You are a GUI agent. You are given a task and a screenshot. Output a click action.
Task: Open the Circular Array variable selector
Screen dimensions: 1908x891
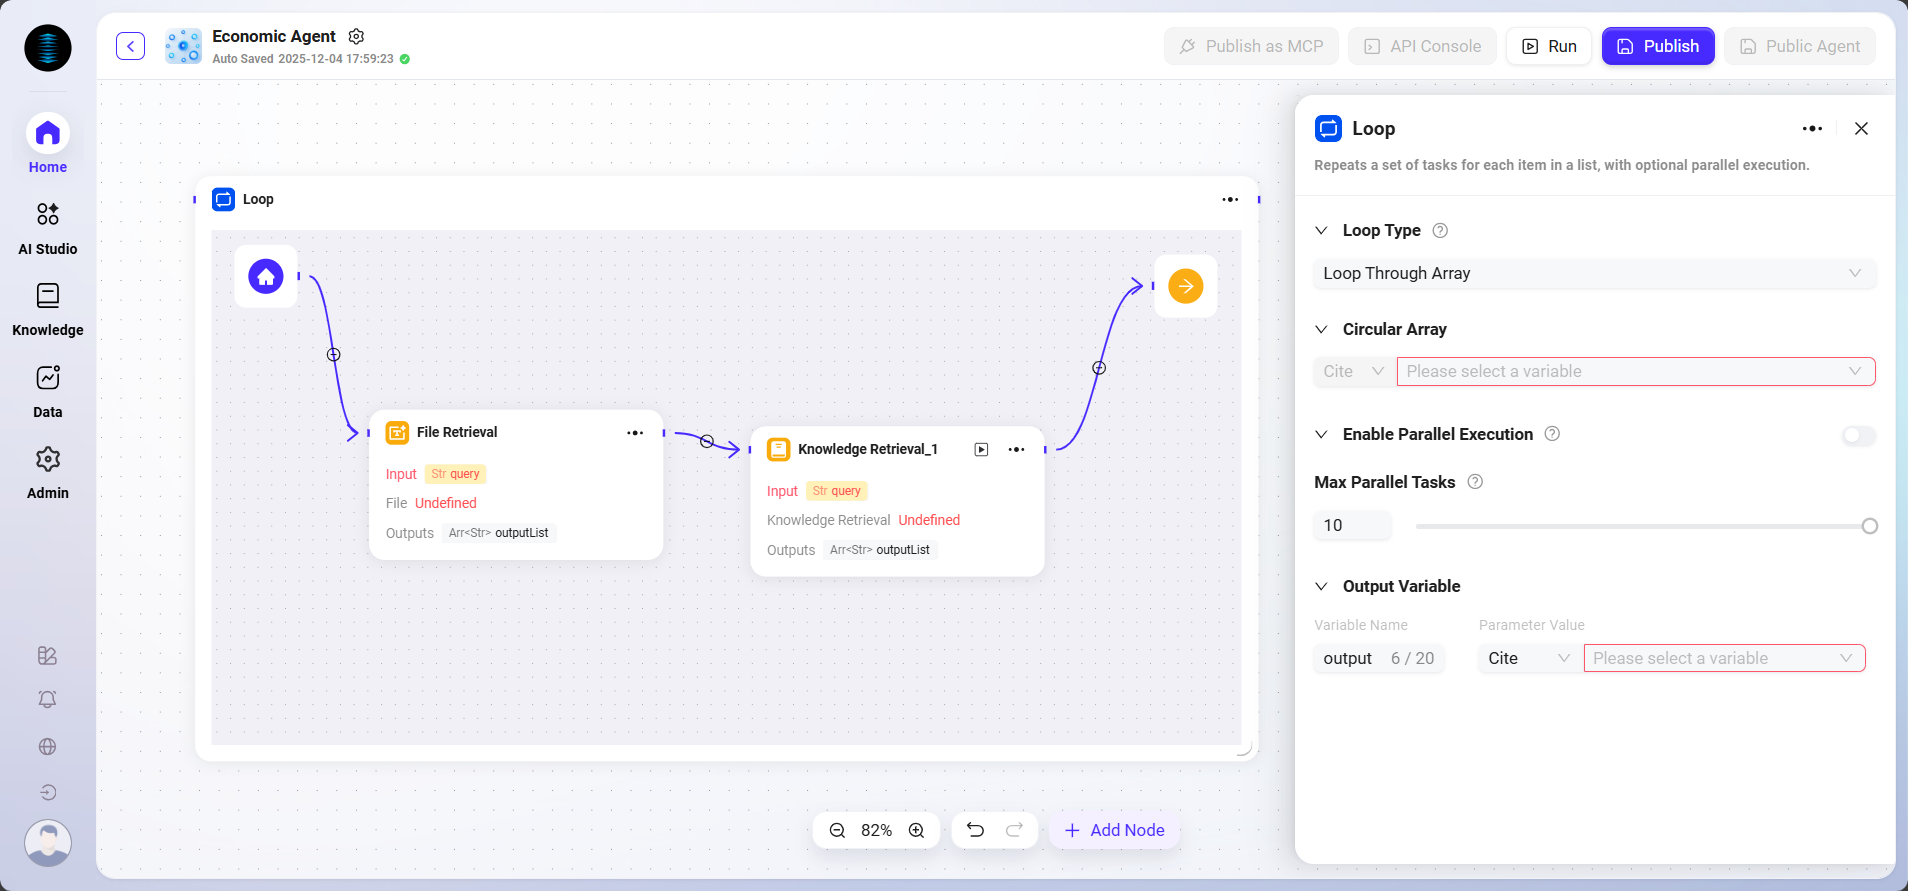click(1635, 371)
